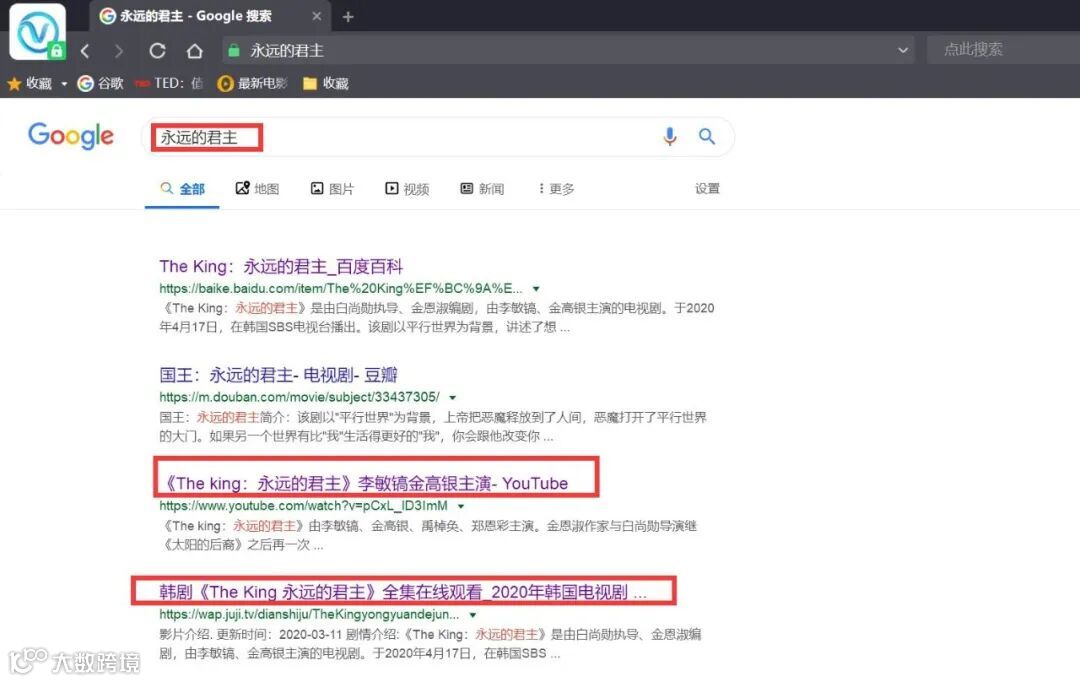Close the 永远的君主 Google tab
Viewport: 1080px width, 682px height.
316,16
